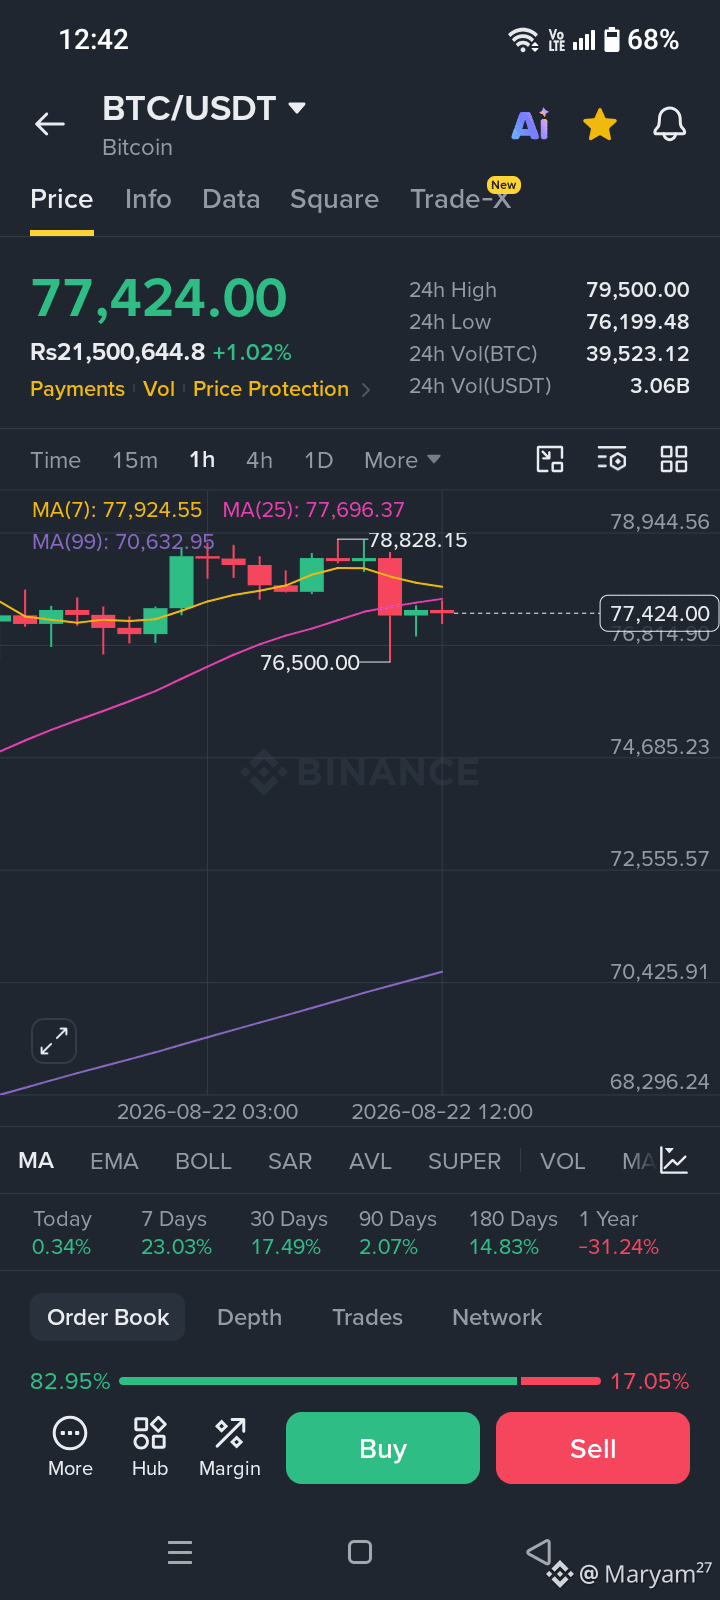Open Android recent apps menu button
Screen dimensions: 720x1600
coord(180,1552)
